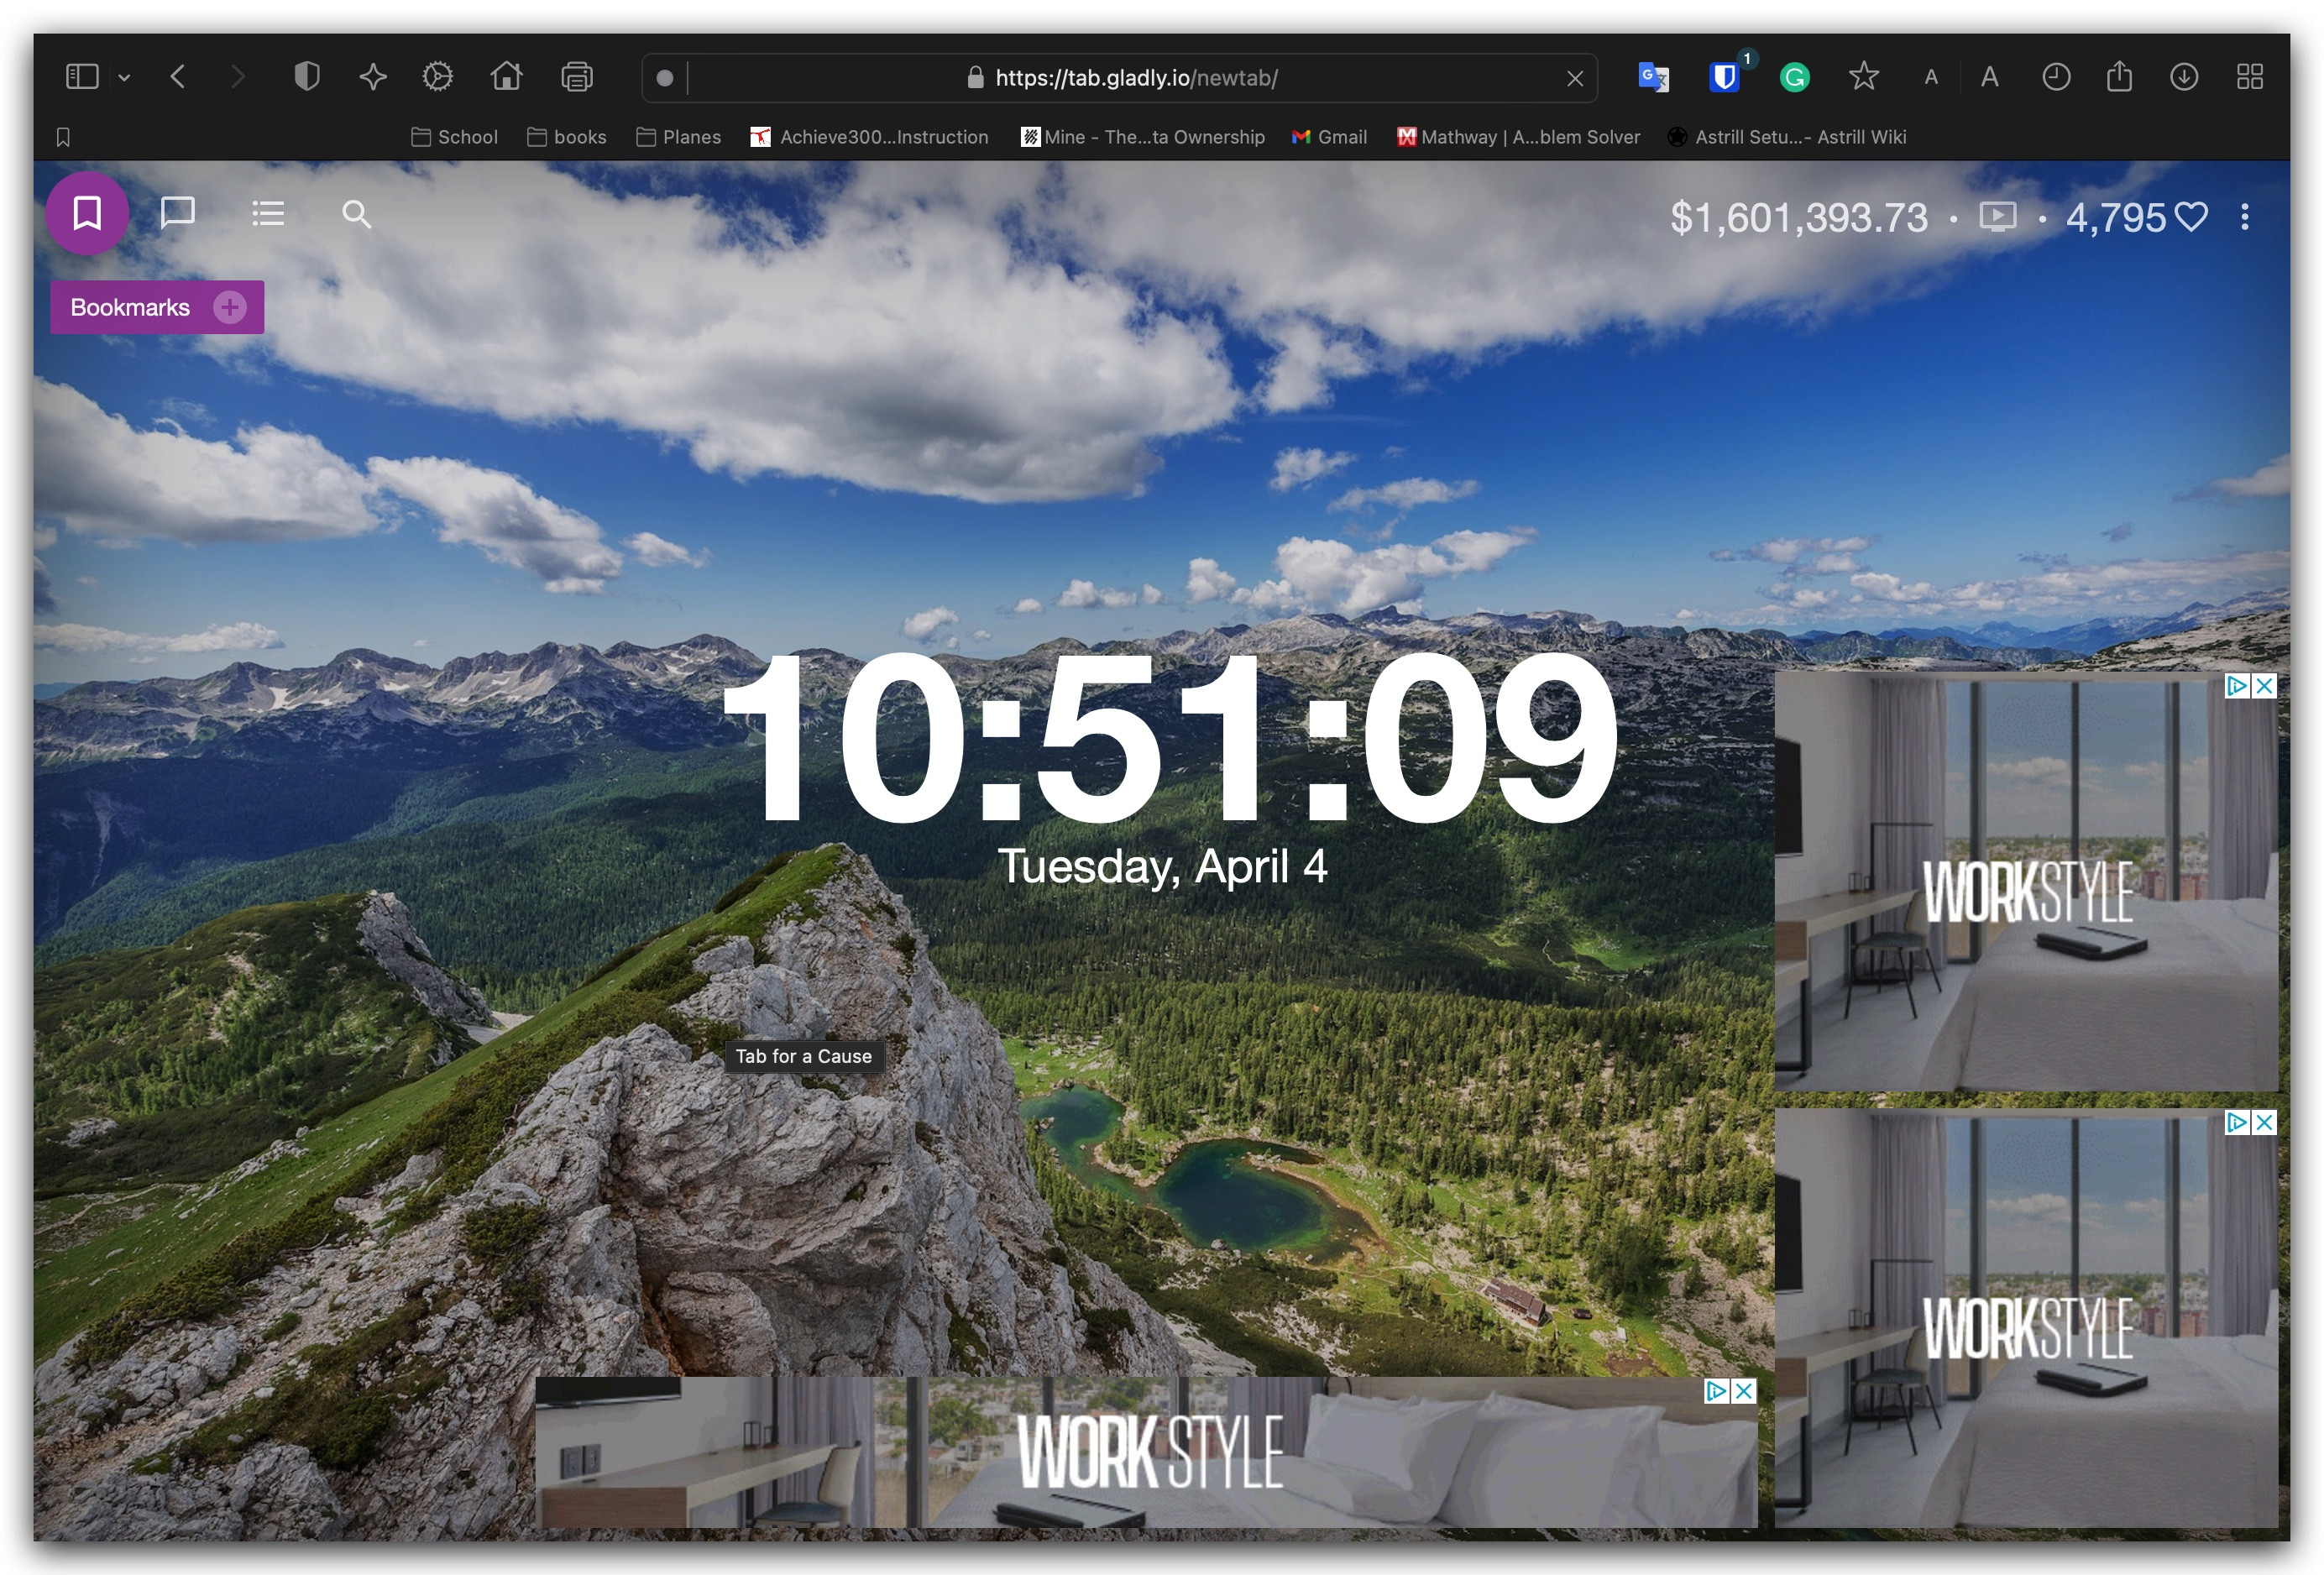Open the Google Translate extension

point(1652,77)
